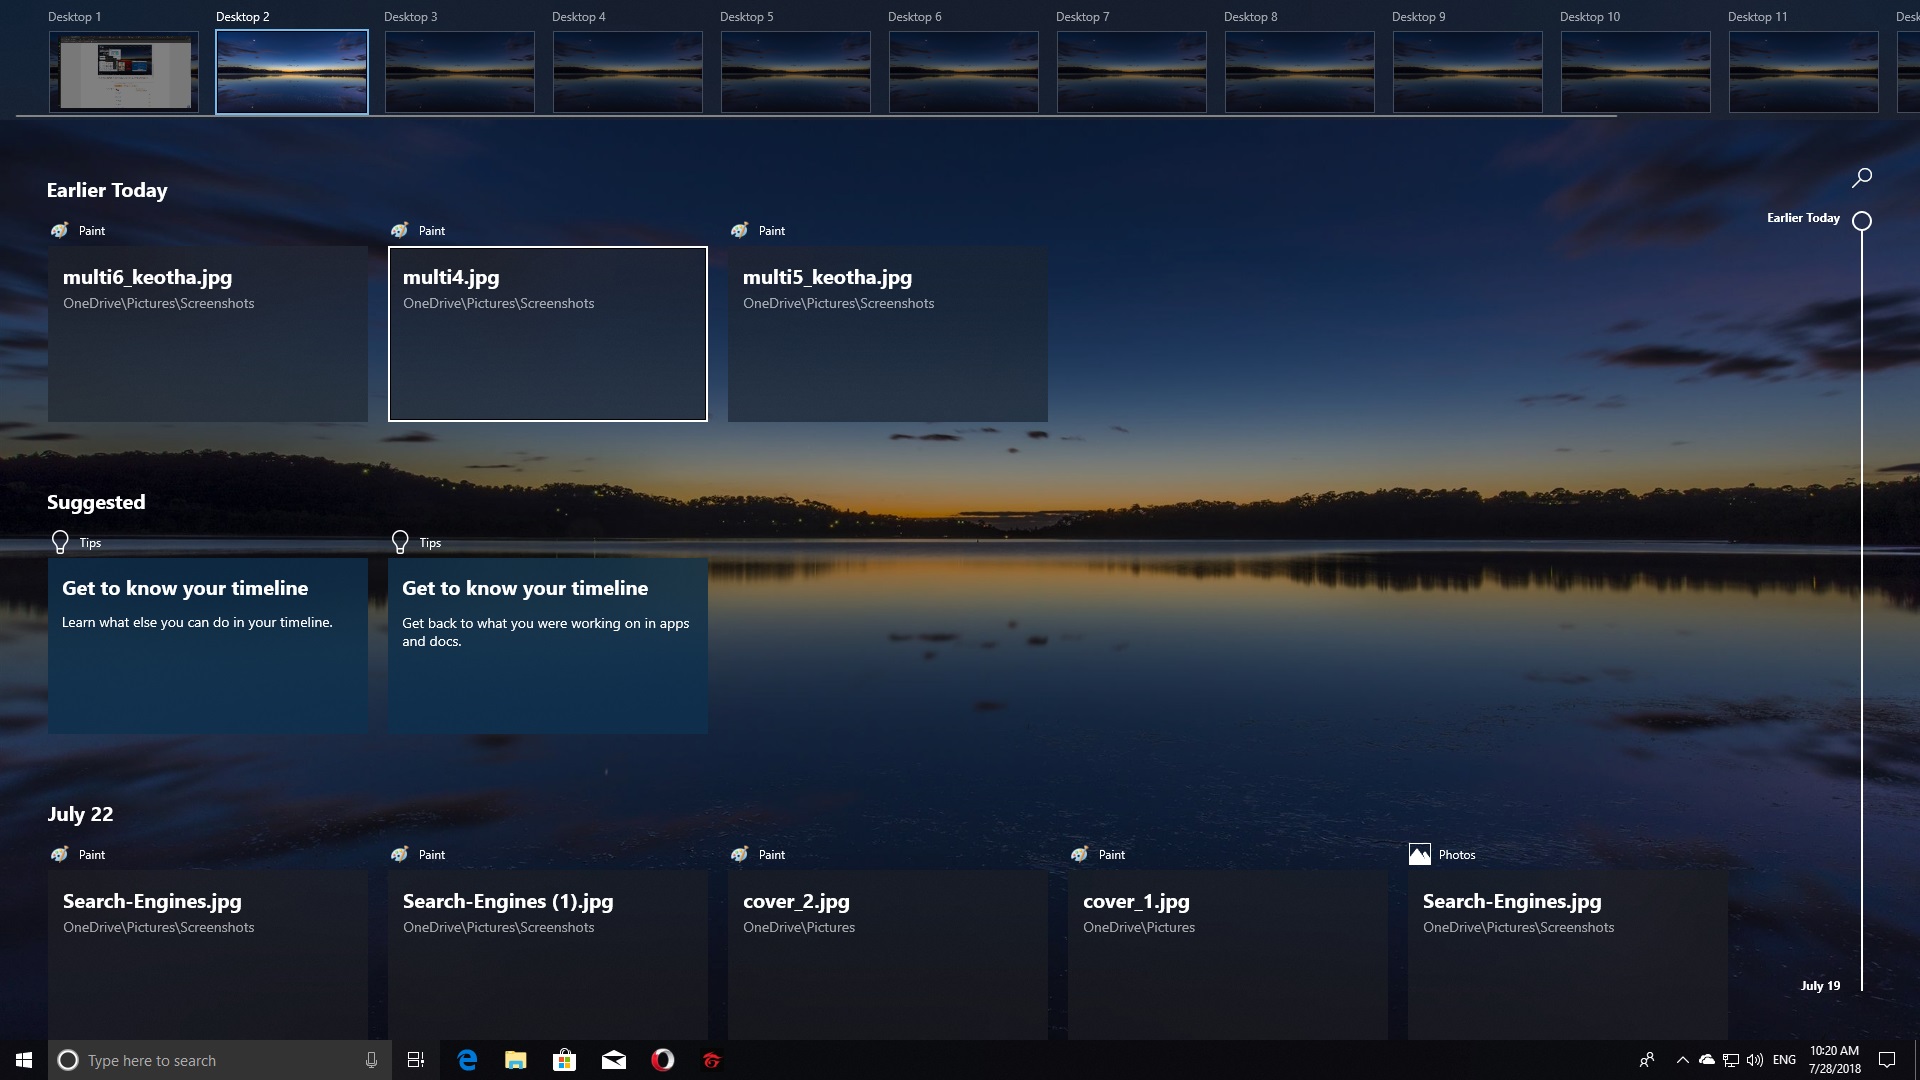
Task: Switch to Desktop 4 thumbnail
Action: point(628,72)
